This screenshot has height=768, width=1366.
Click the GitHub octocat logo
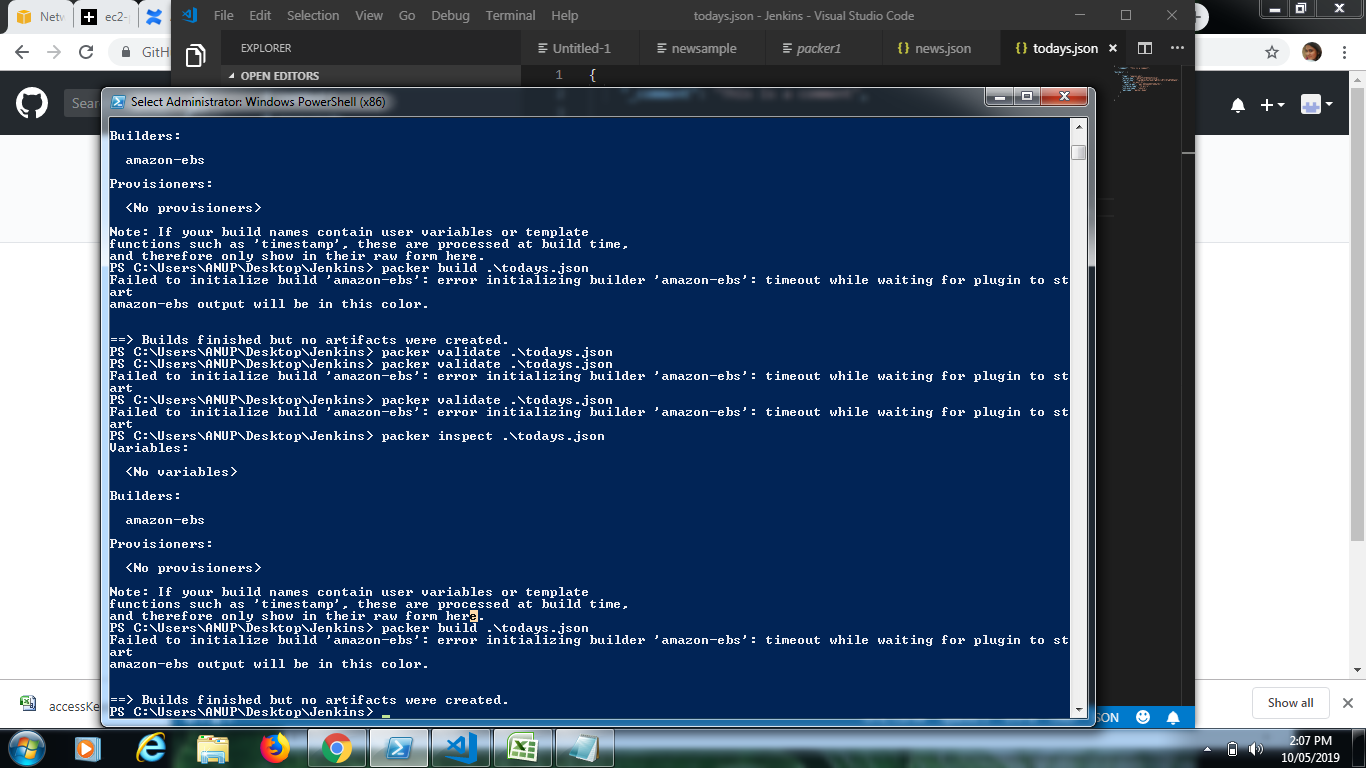tap(31, 103)
